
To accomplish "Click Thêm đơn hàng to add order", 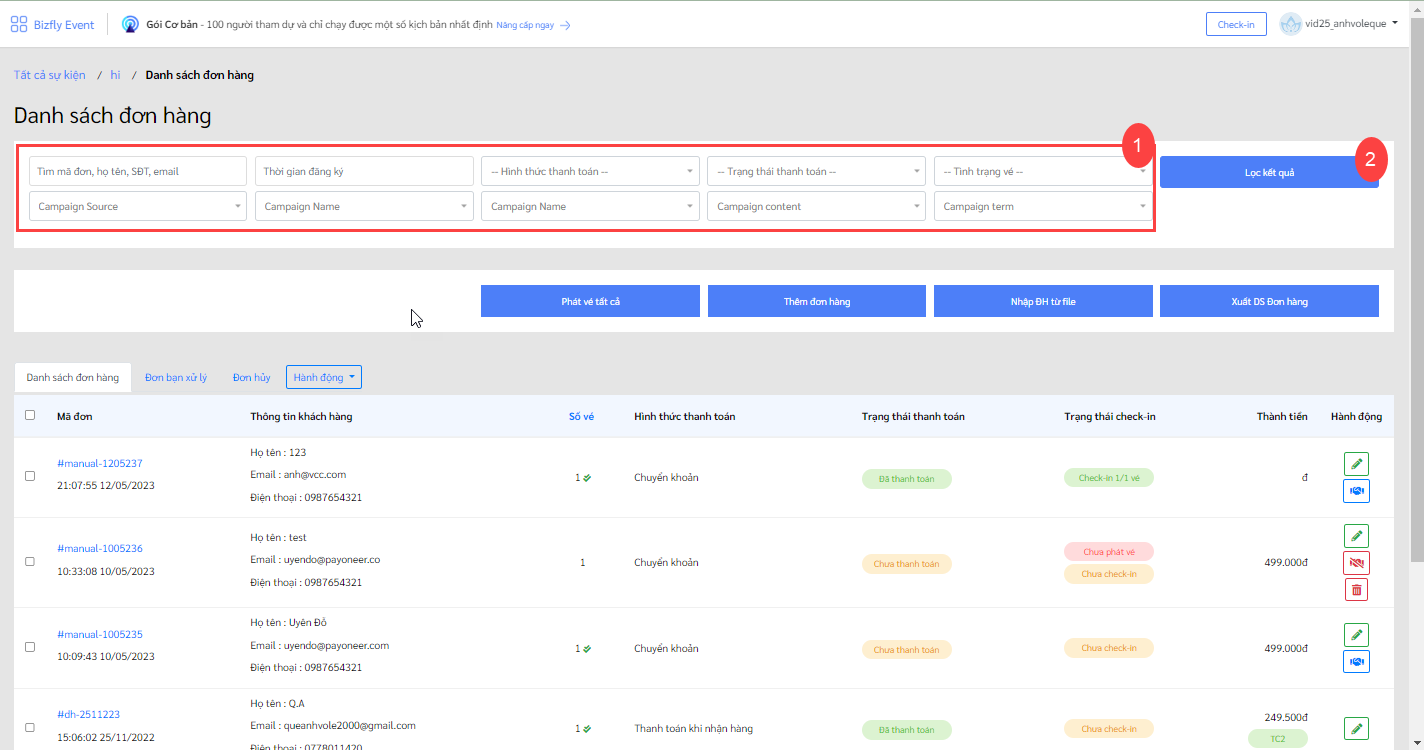I will (817, 301).
